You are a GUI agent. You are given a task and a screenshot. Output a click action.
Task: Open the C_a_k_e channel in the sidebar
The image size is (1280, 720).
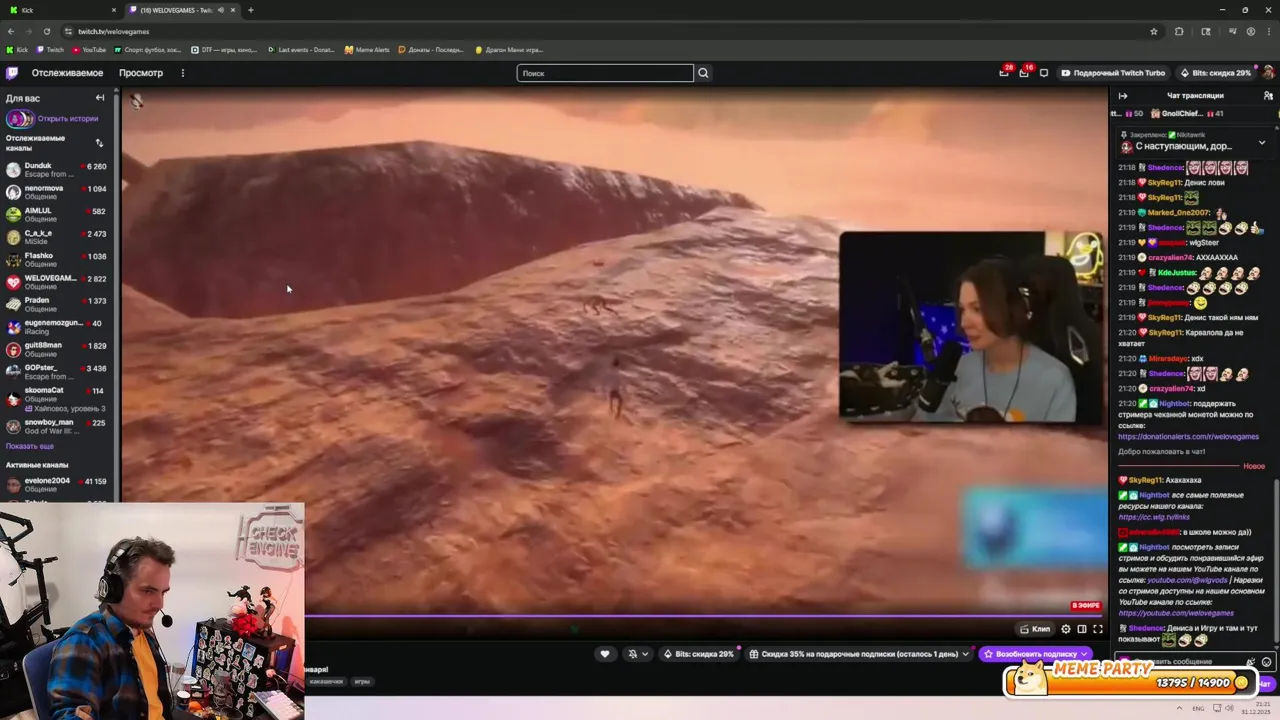(58, 237)
